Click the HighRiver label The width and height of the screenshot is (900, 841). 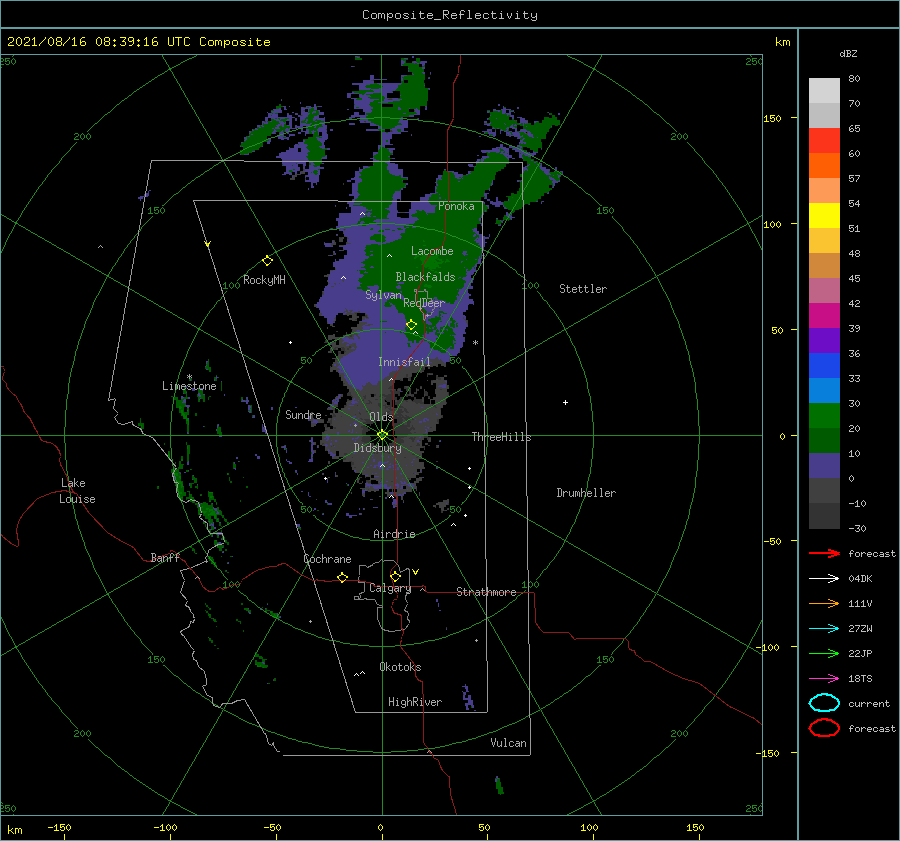415,702
